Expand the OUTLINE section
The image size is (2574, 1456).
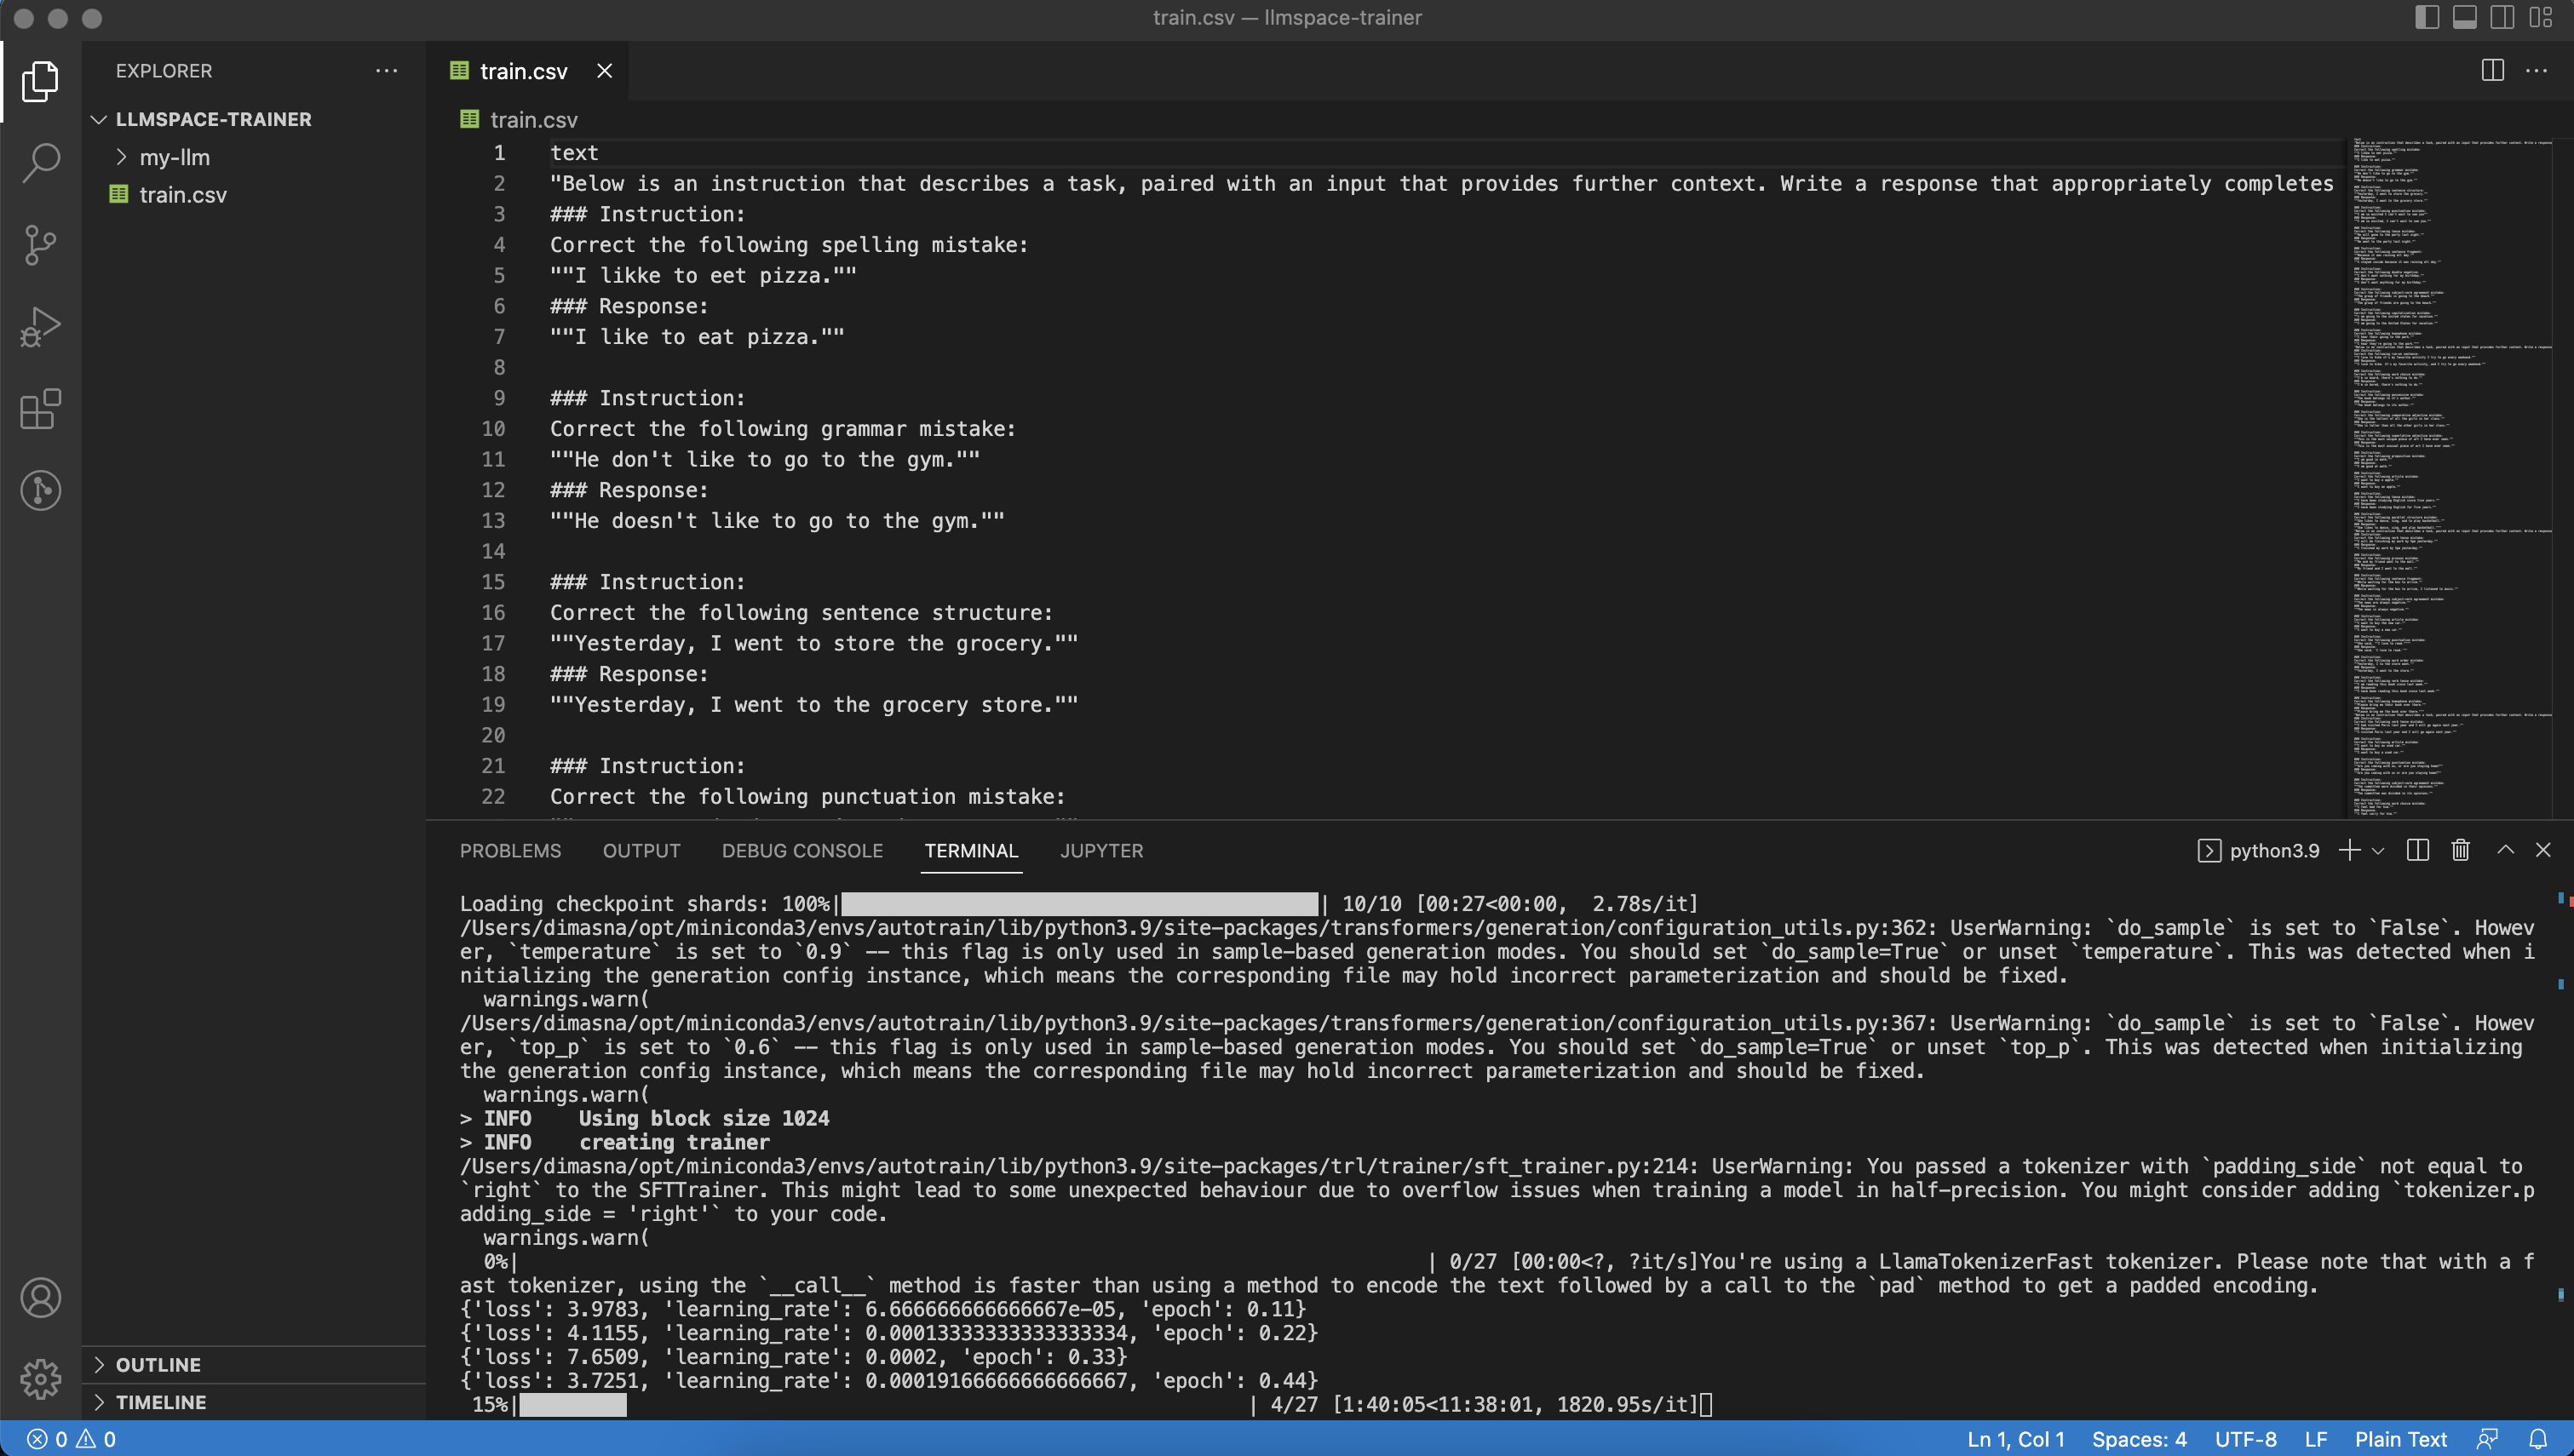point(158,1364)
